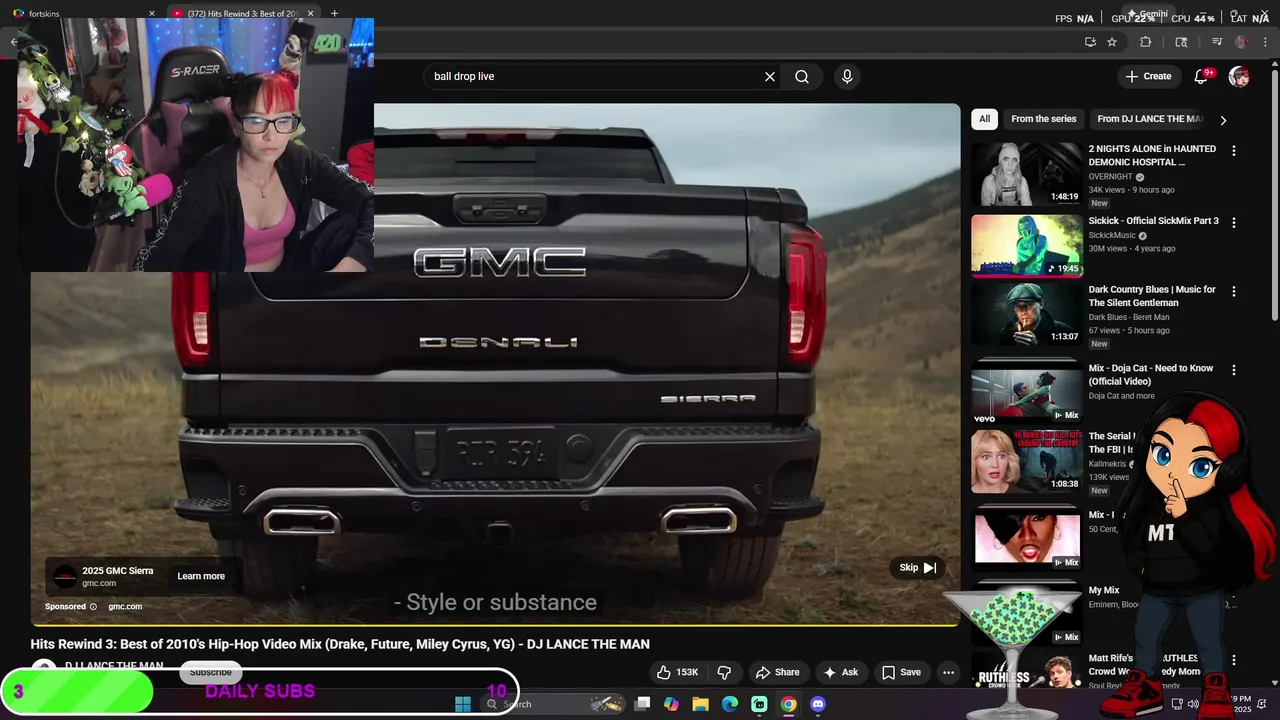Click Learn more on GMC ad
This screenshot has height=720, width=1280.
[201, 576]
